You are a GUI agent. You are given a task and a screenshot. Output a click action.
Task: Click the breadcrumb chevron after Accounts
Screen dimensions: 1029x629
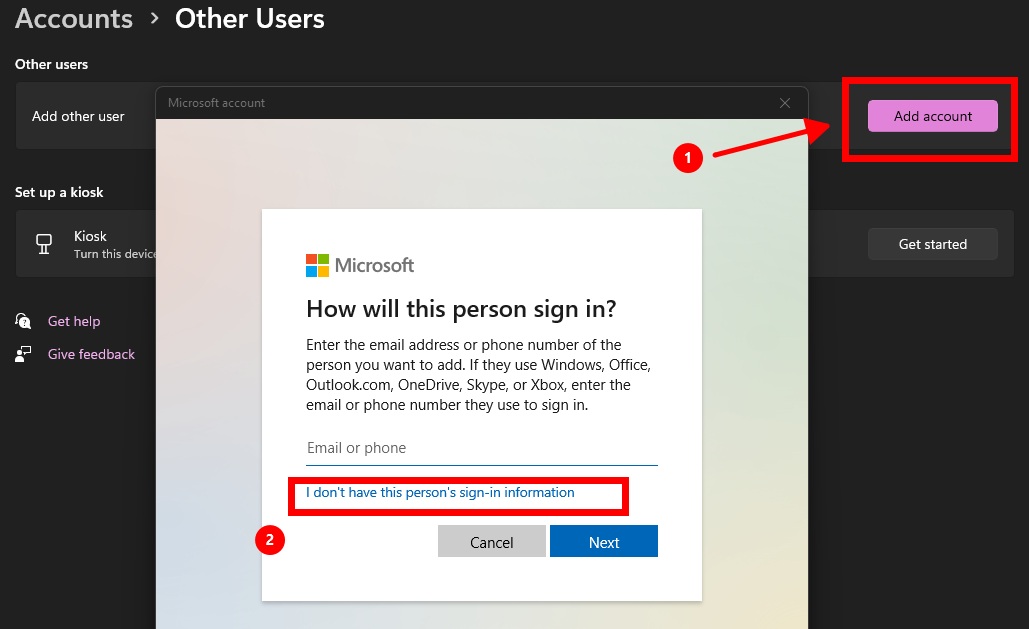tap(154, 18)
